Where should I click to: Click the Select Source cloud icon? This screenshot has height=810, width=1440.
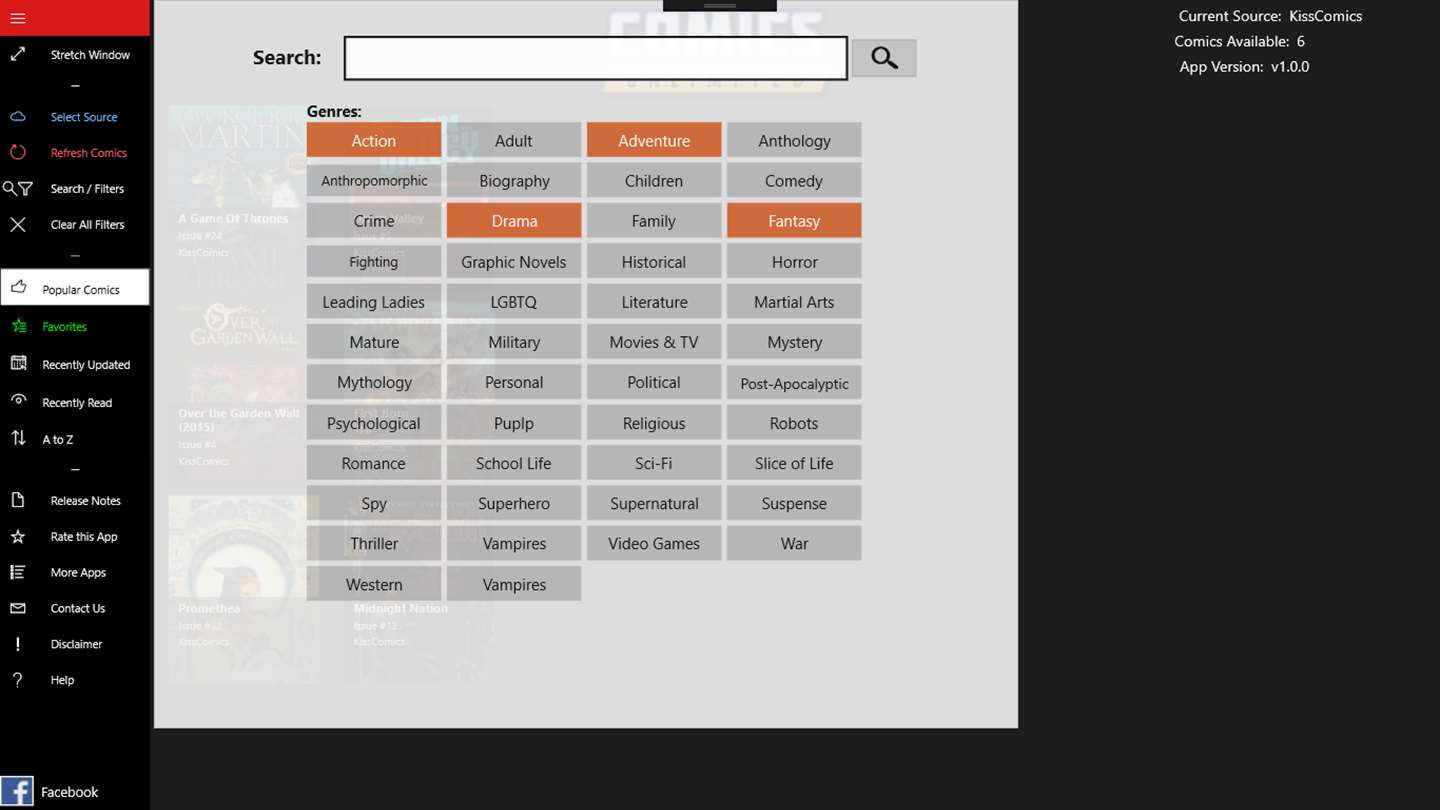[x=18, y=116]
